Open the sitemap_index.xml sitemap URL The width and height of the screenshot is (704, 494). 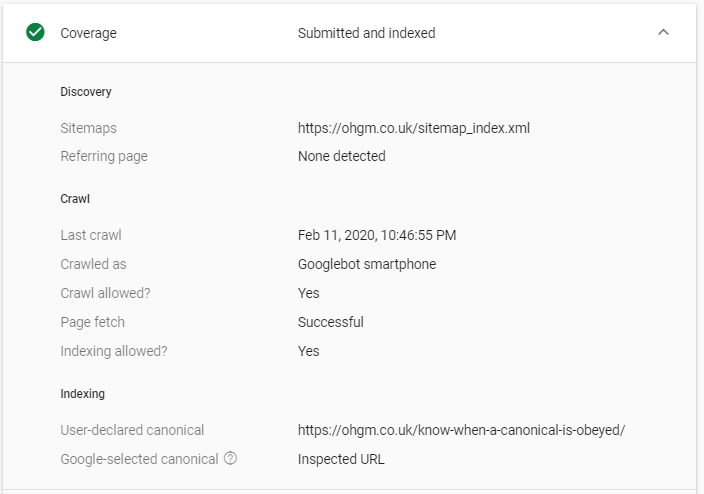coord(414,128)
